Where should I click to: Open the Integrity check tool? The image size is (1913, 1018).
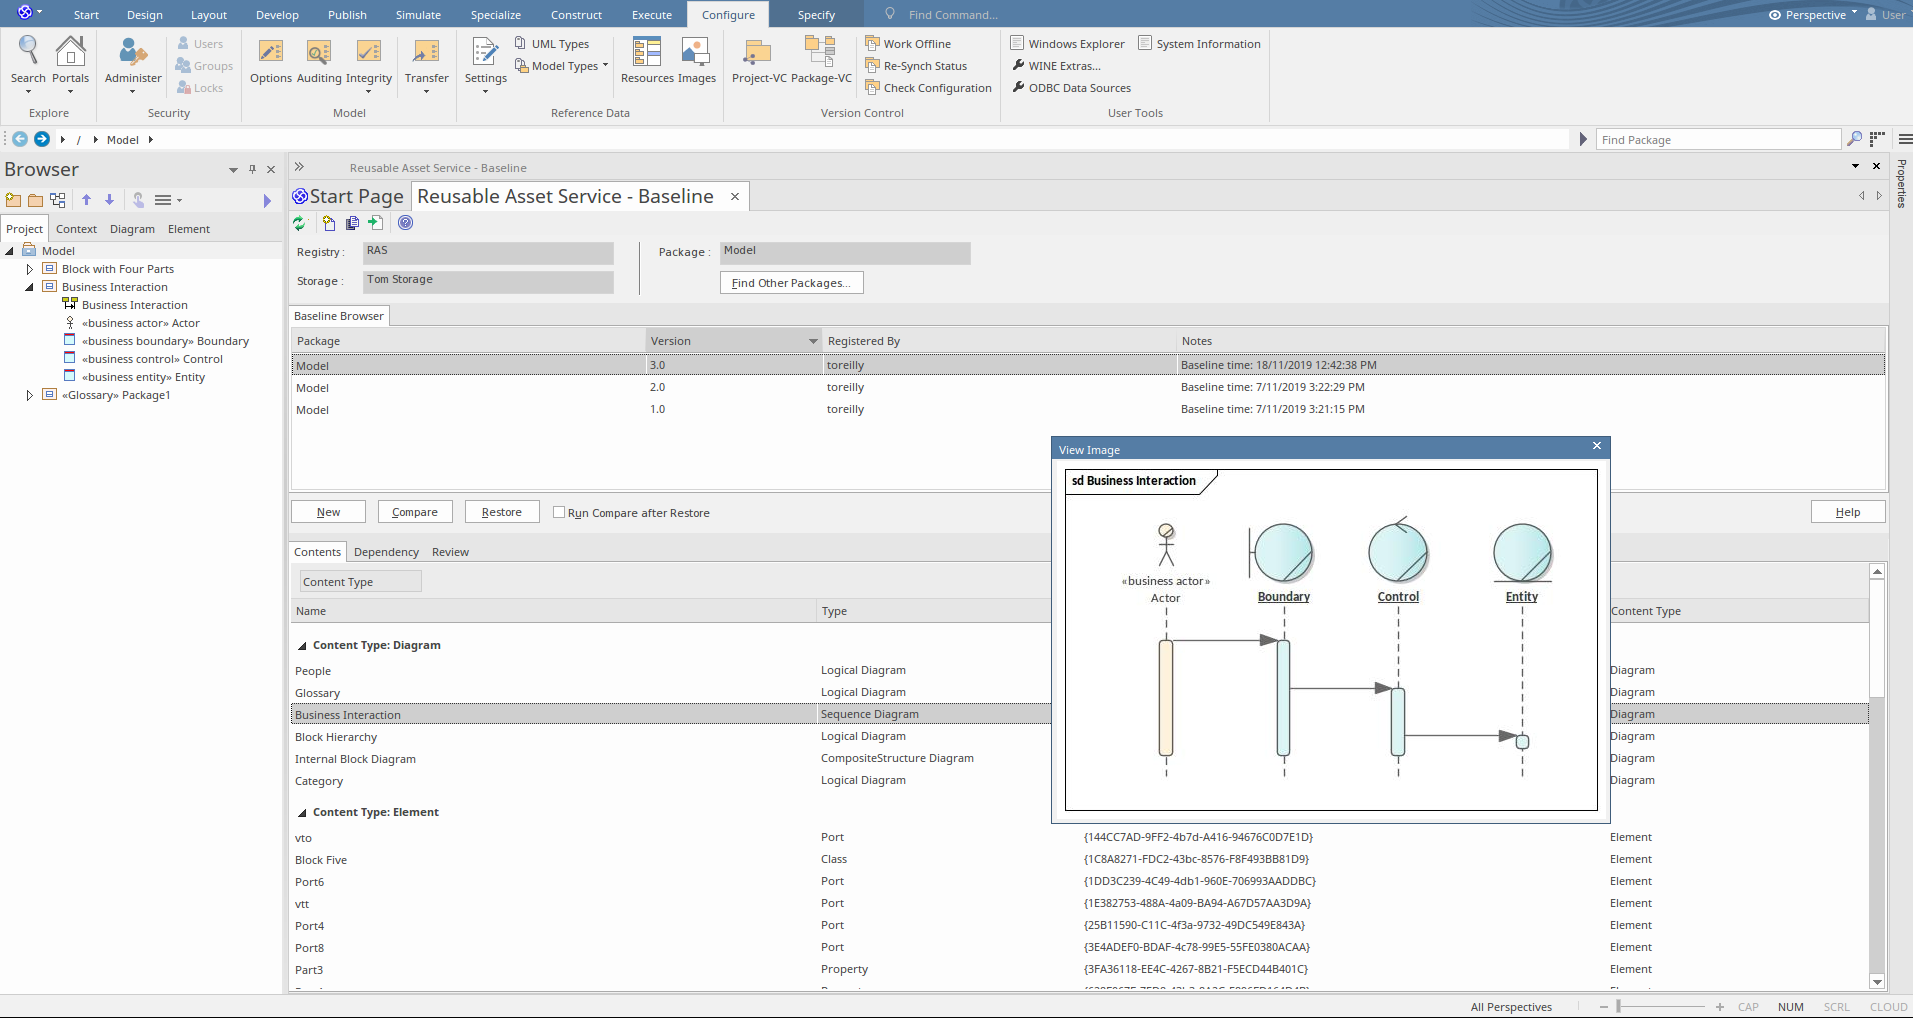368,53
